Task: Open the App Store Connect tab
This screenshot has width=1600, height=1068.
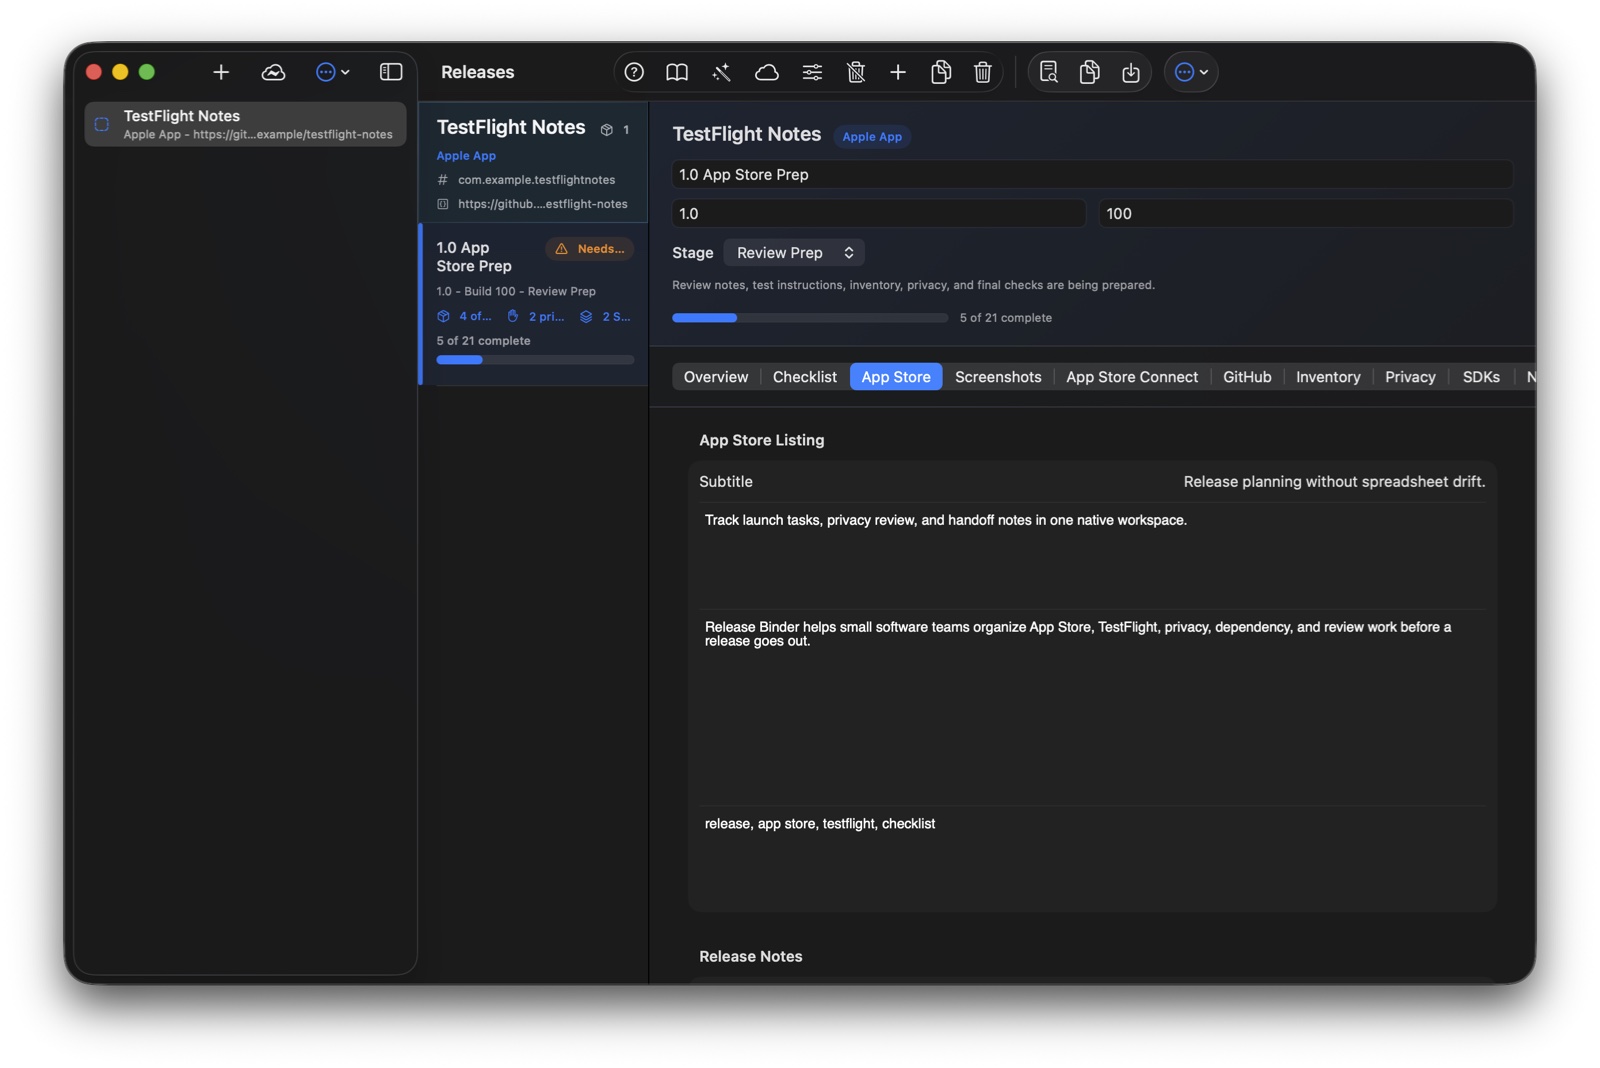Action: tap(1132, 377)
